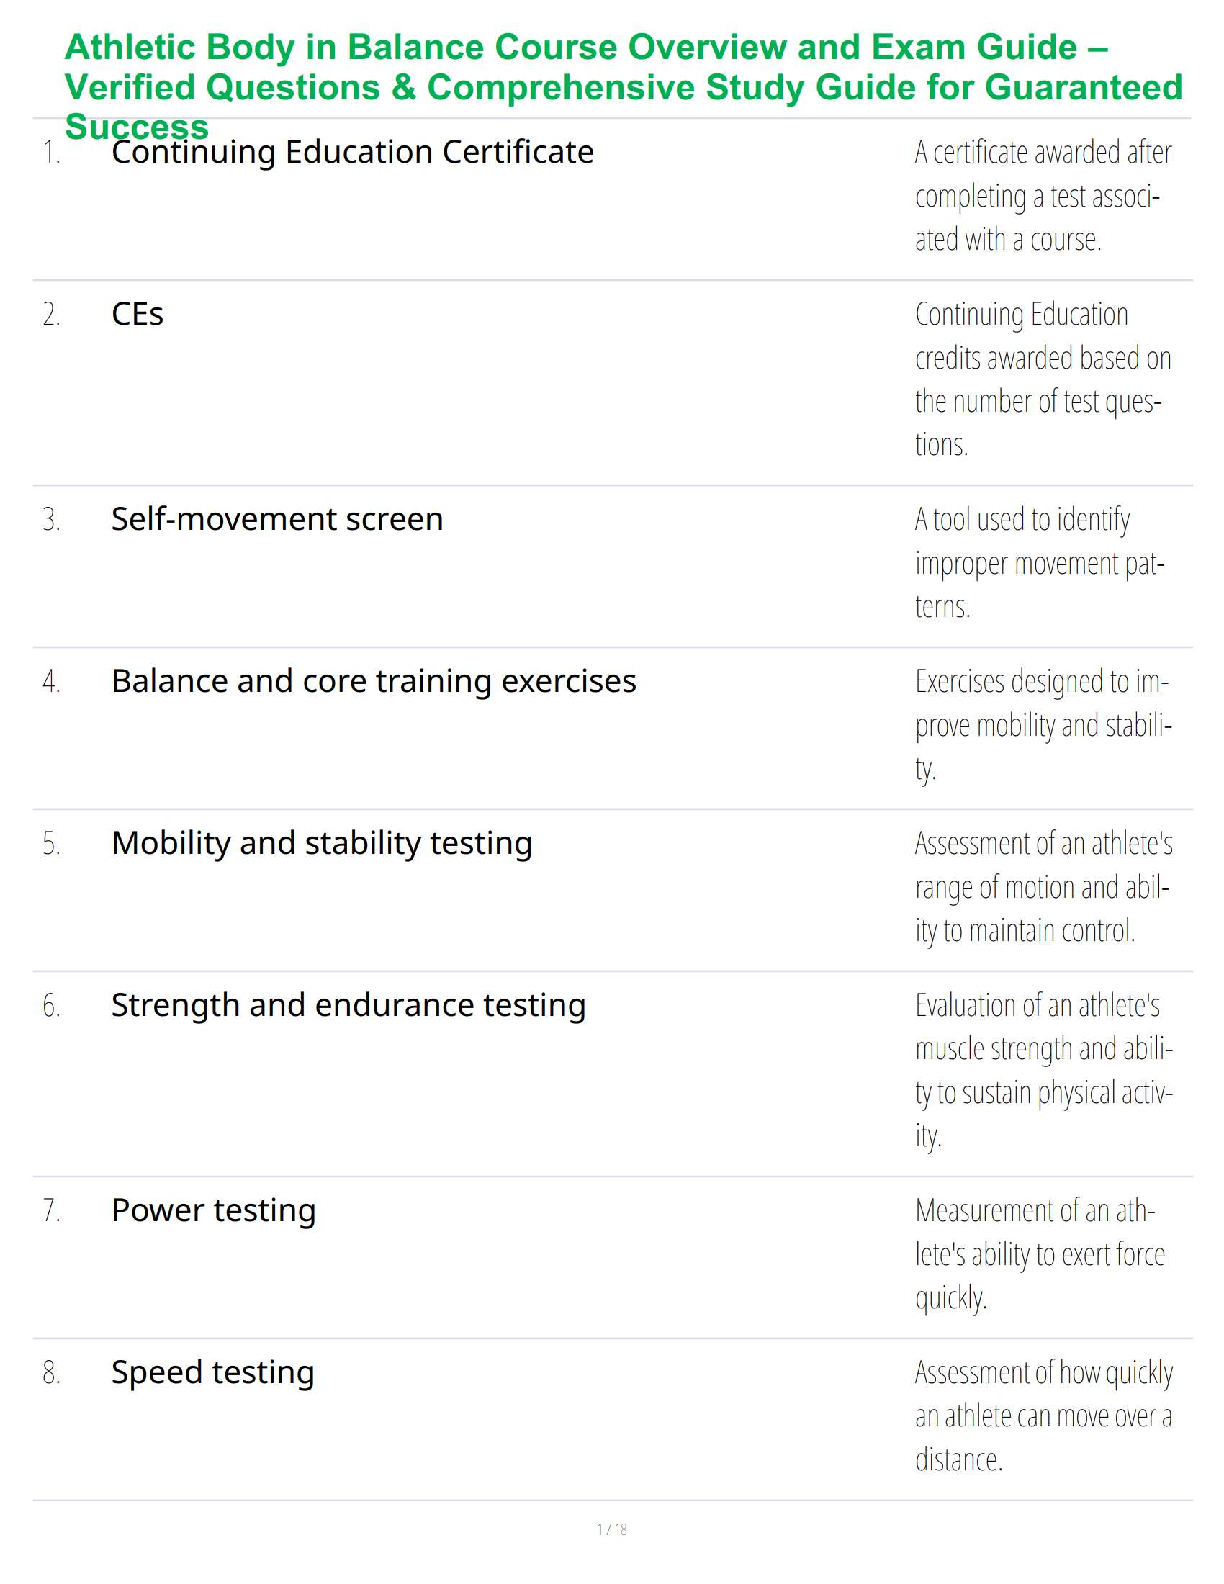Click the page number at the bottom
This screenshot has width=1224, height=1584.
612,1529
